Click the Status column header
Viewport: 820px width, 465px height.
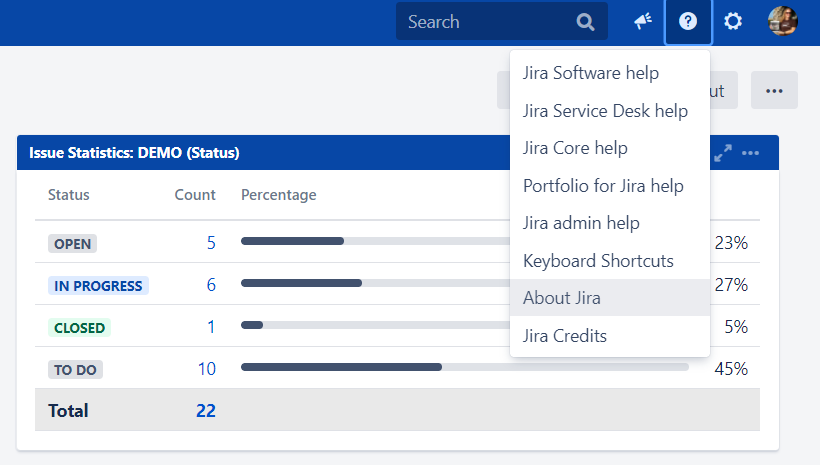69,195
